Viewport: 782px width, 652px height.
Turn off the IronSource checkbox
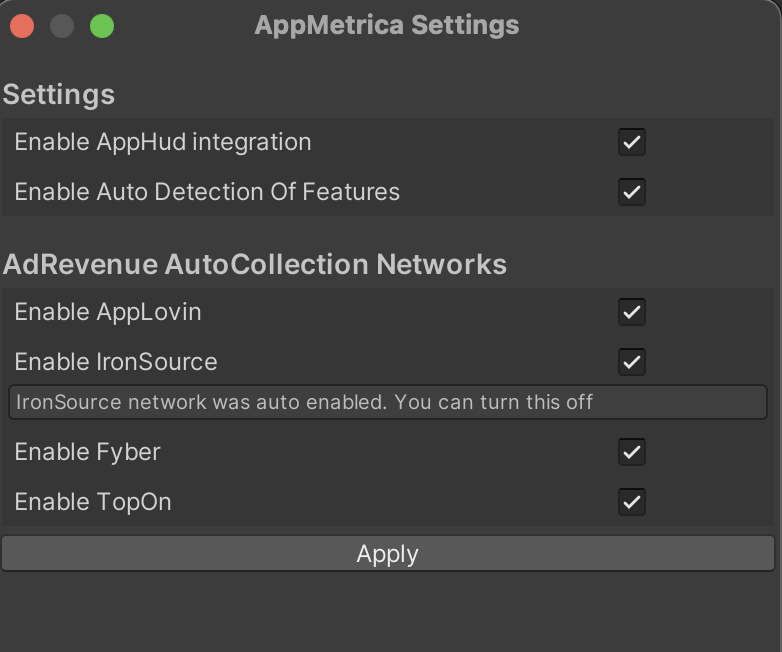(631, 362)
